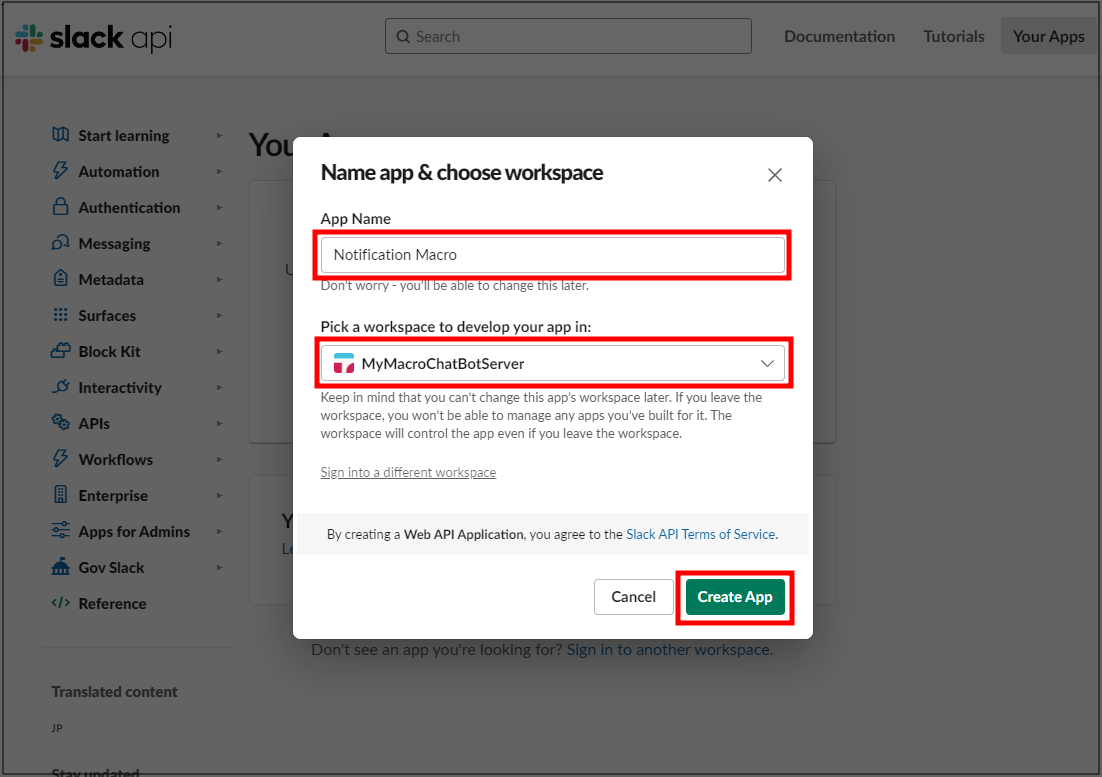Image resolution: width=1102 pixels, height=777 pixels.
Task: Click the MyMacroChatBotServer workspace icon
Action: click(344, 363)
